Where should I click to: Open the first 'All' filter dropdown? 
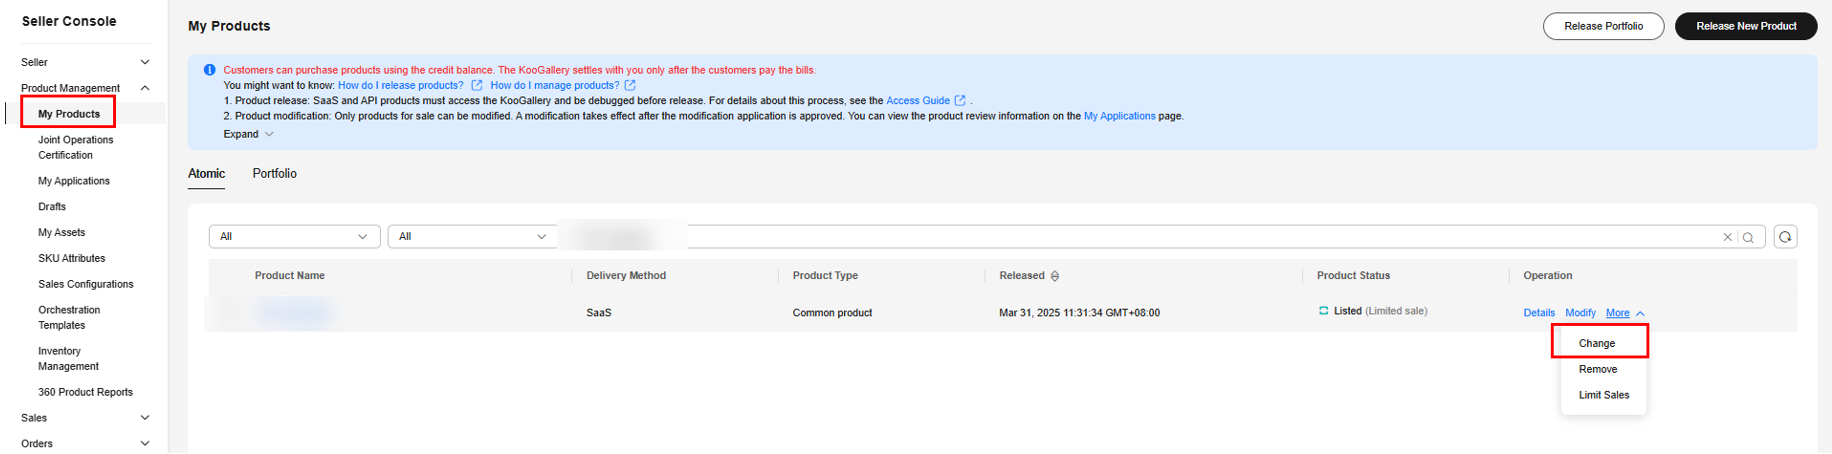[294, 237]
